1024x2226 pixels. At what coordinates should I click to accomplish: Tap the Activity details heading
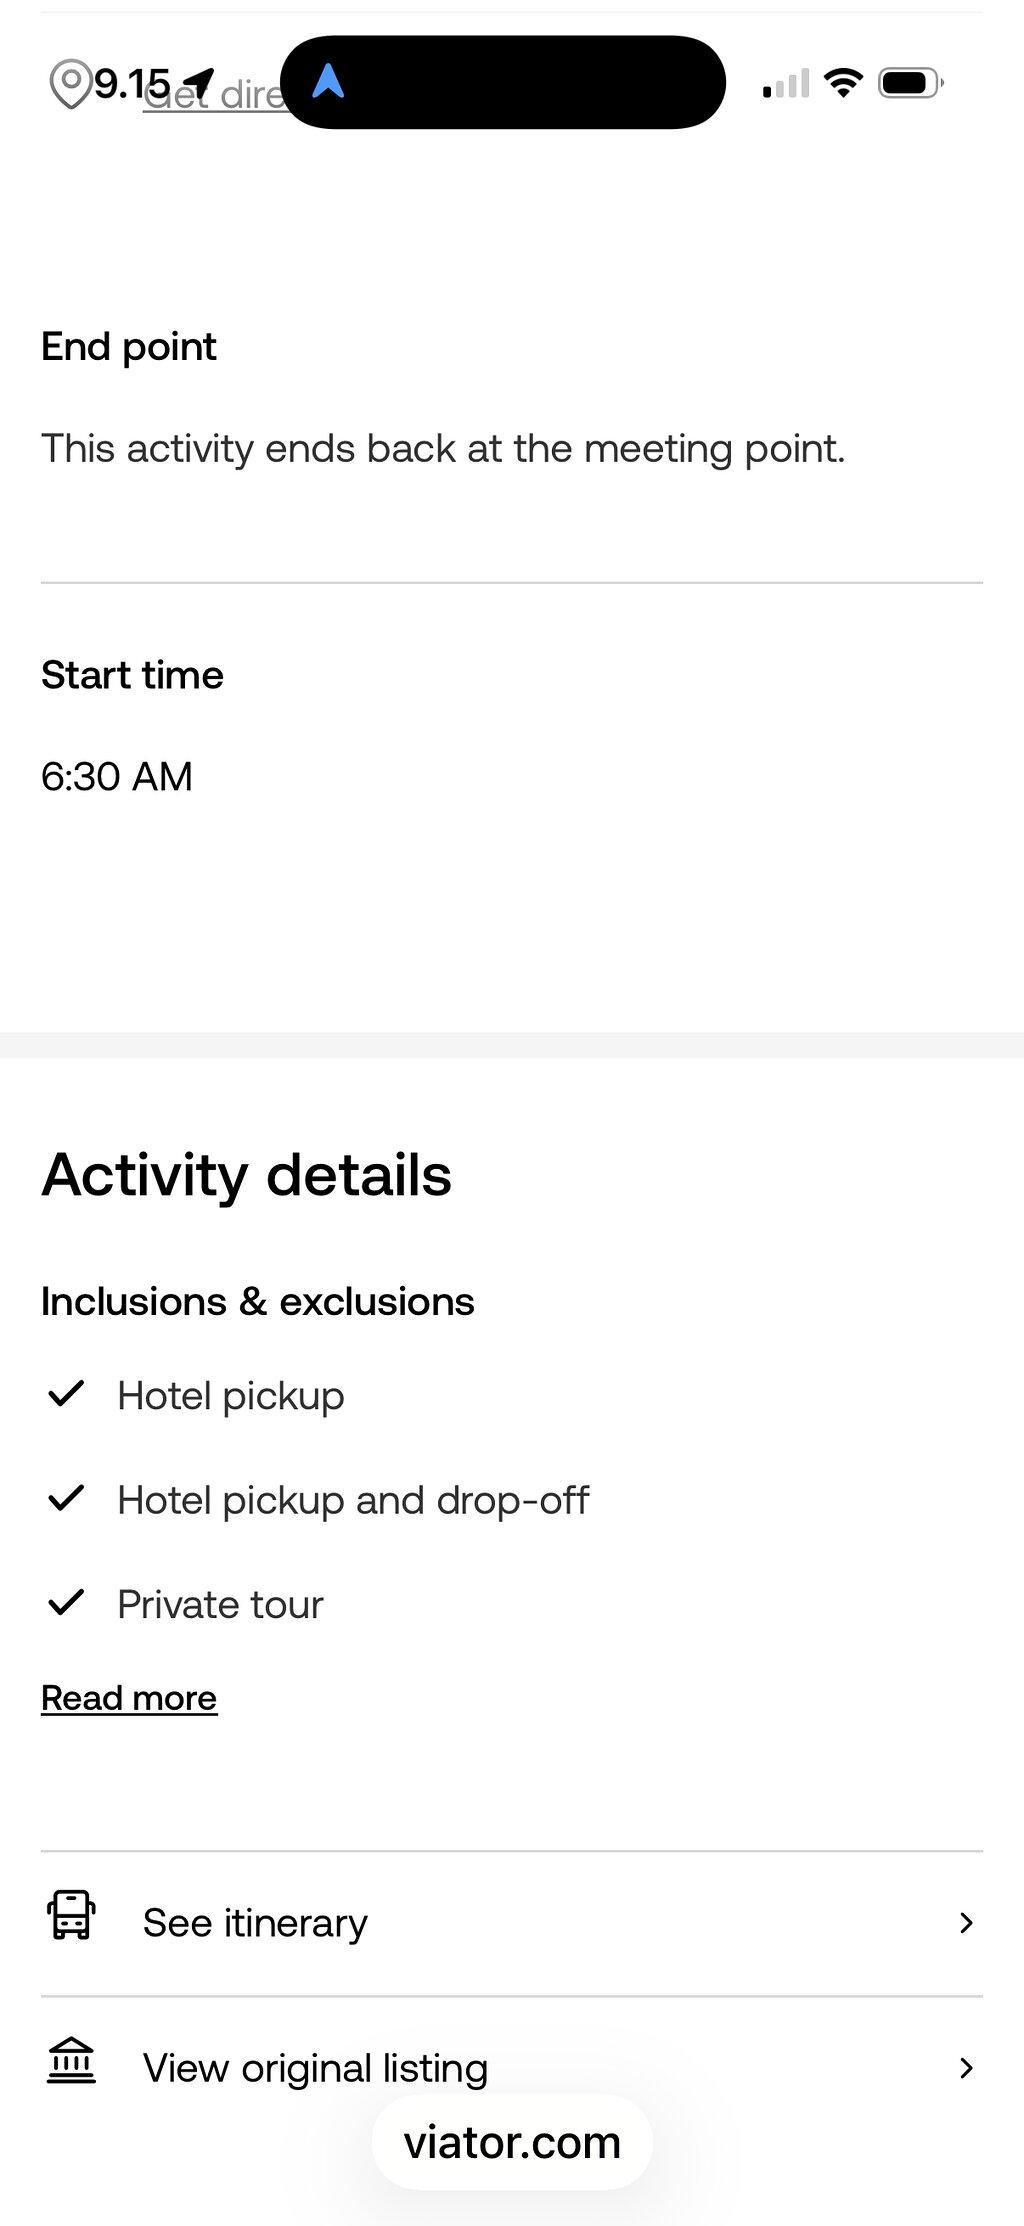(x=246, y=1174)
